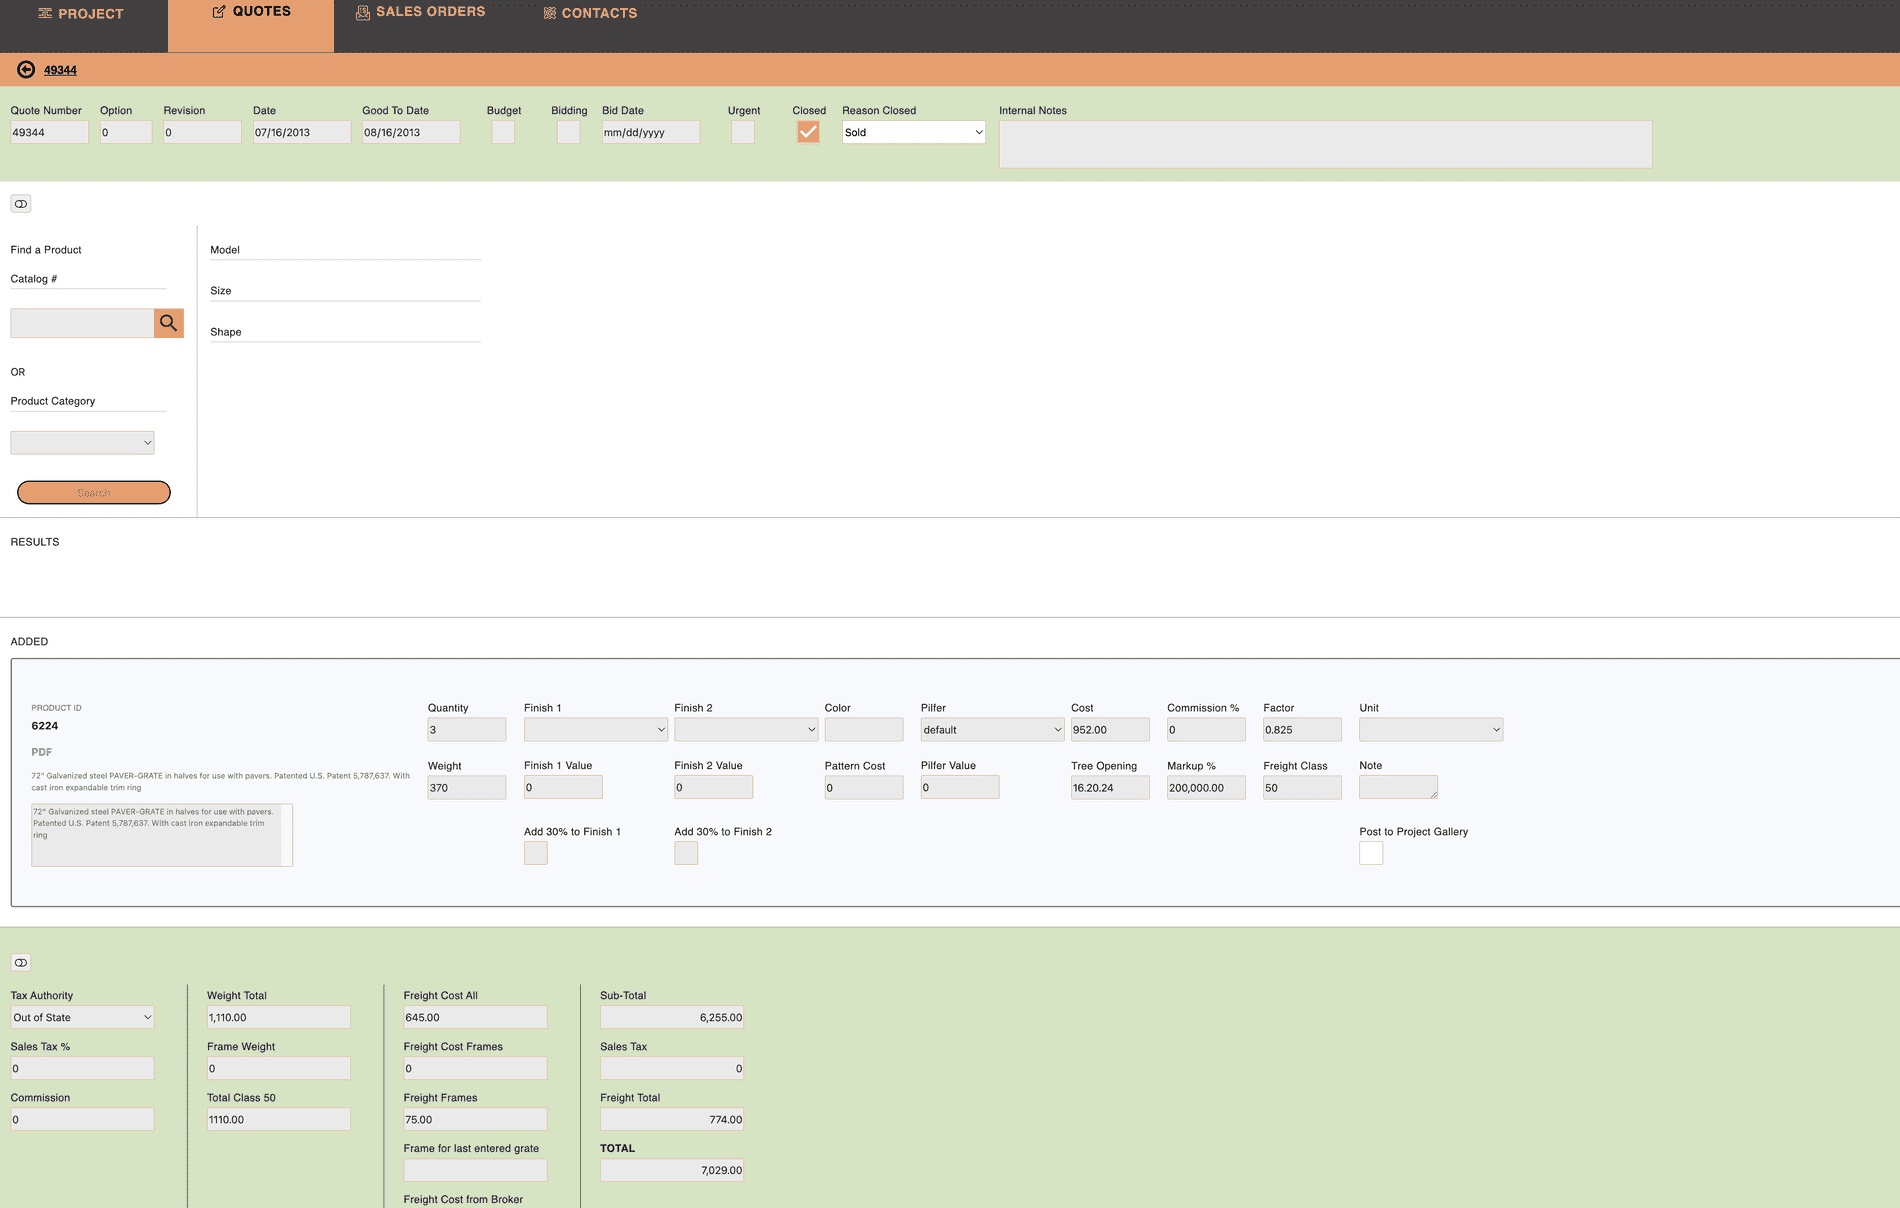Click the Freight Cost All field
Image resolution: width=1900 pixels, height=1208 pixels.
point(475,1018)
